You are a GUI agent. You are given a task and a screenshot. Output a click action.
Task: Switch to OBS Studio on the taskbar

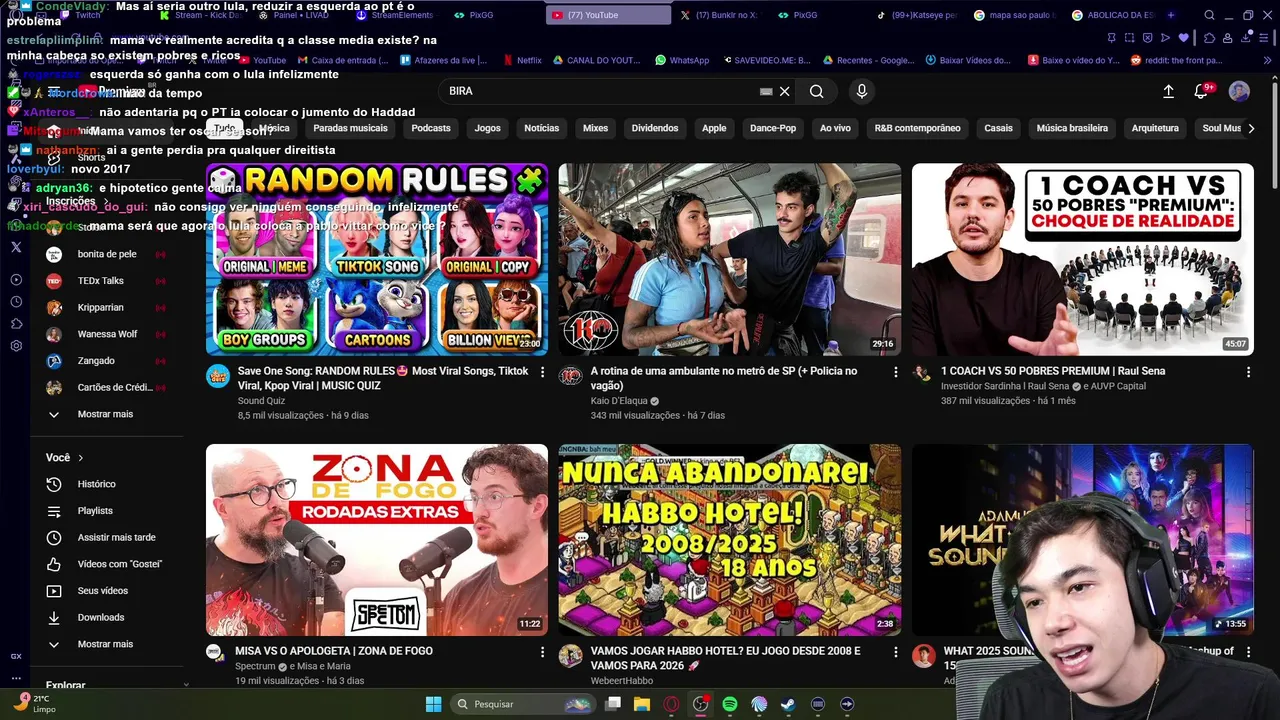click(700, 704)
